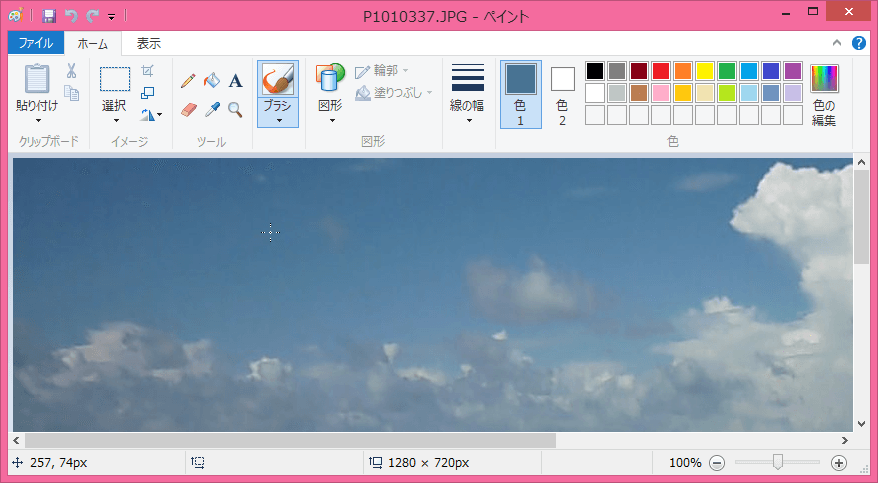Screen dimensions: 878x483
Task: Select the Eraser tool
Action: (189, 110)
